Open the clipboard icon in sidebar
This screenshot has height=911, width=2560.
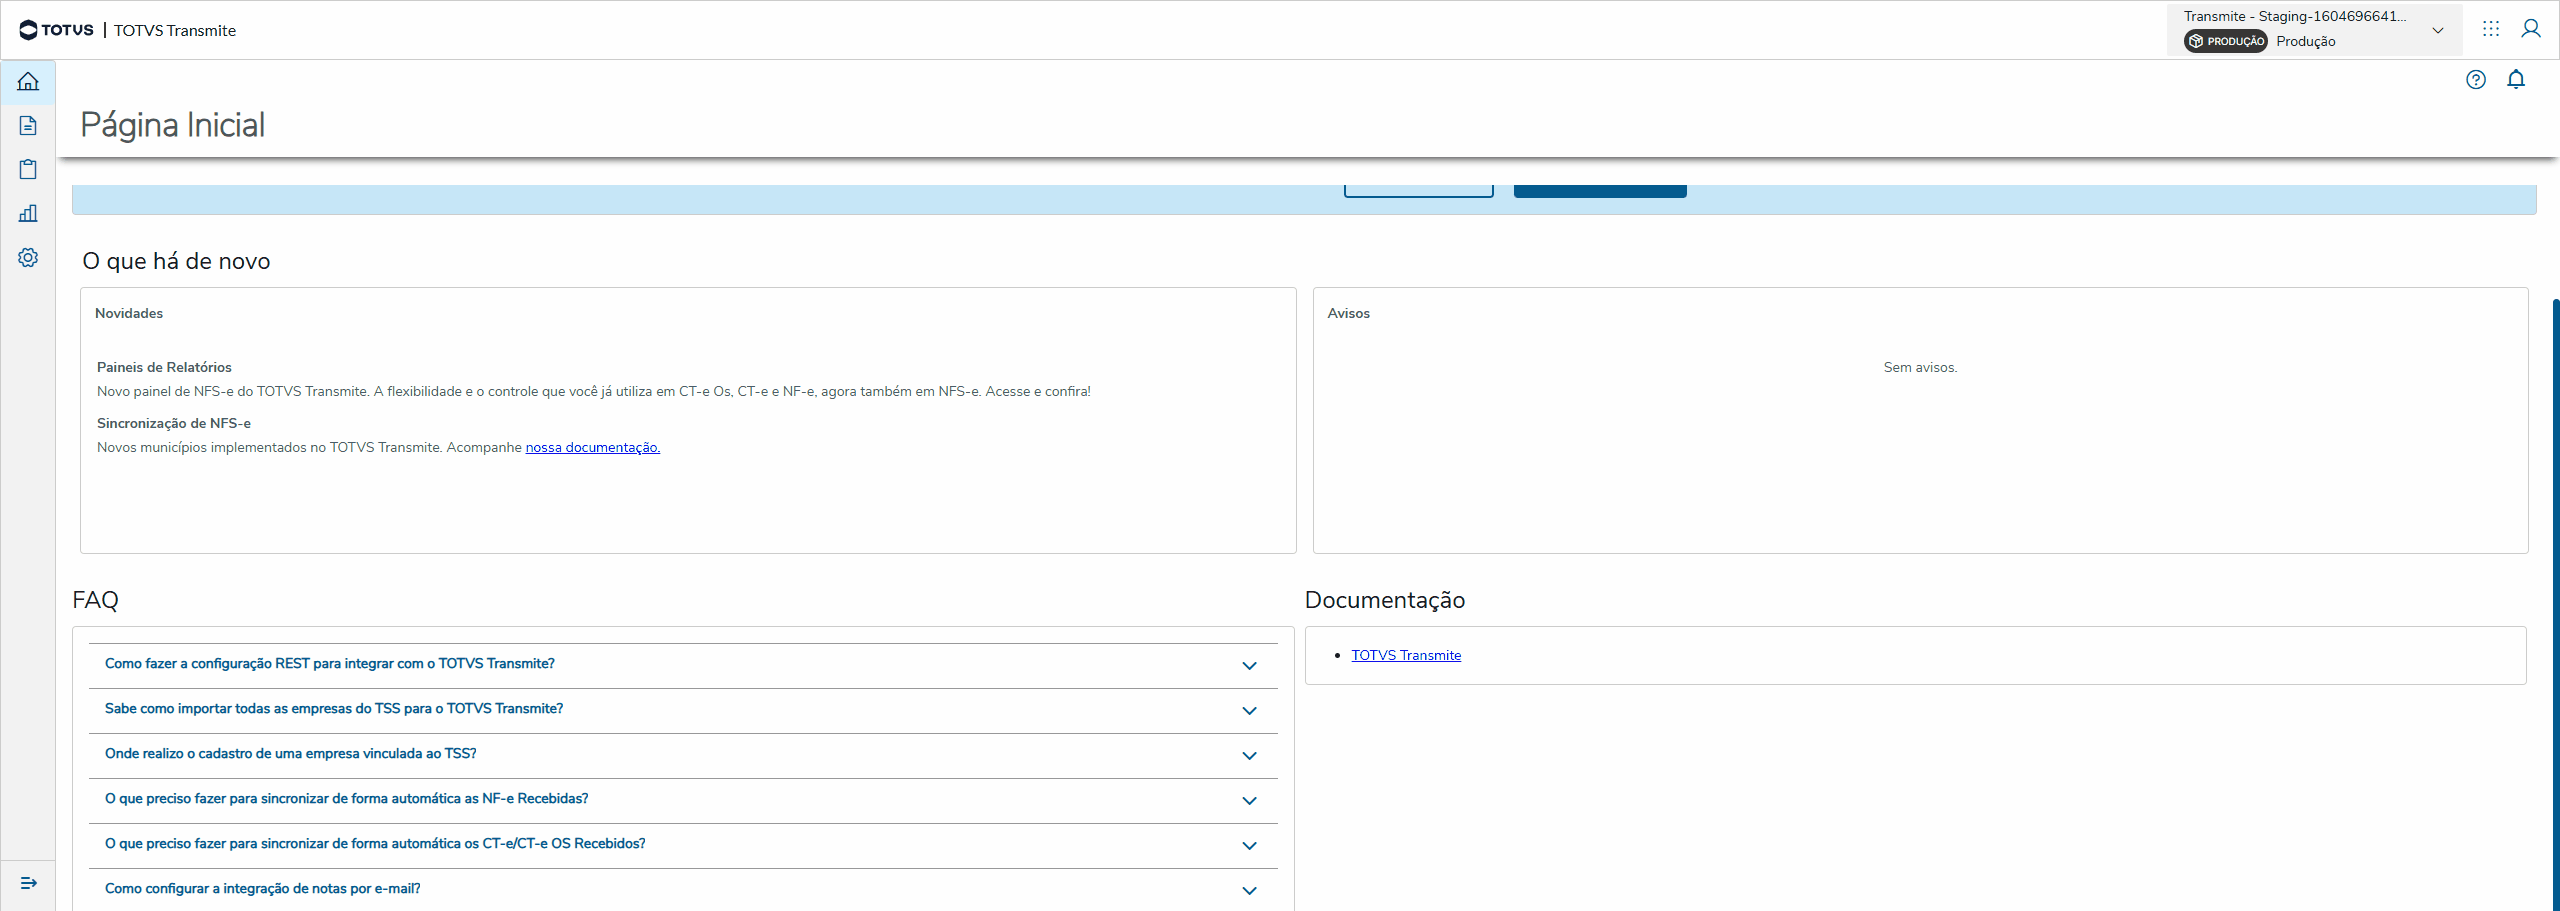point(28,169)
